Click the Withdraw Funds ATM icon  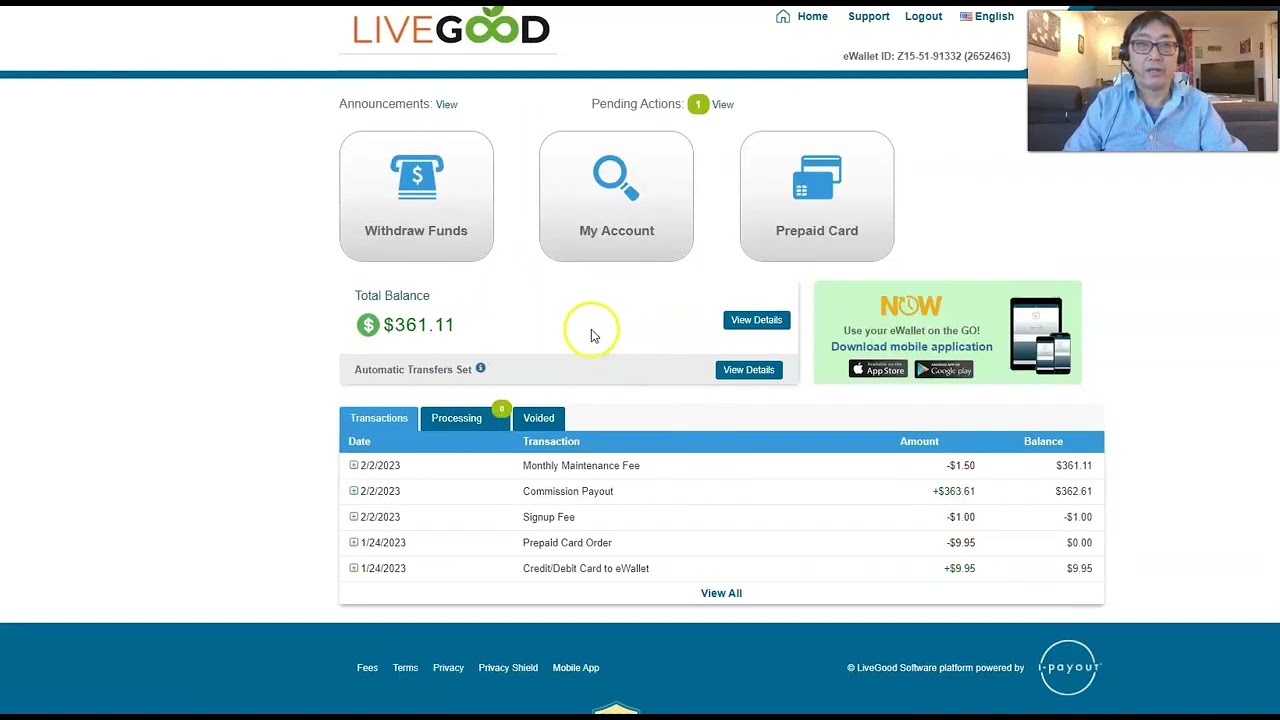tap(416, 178)
